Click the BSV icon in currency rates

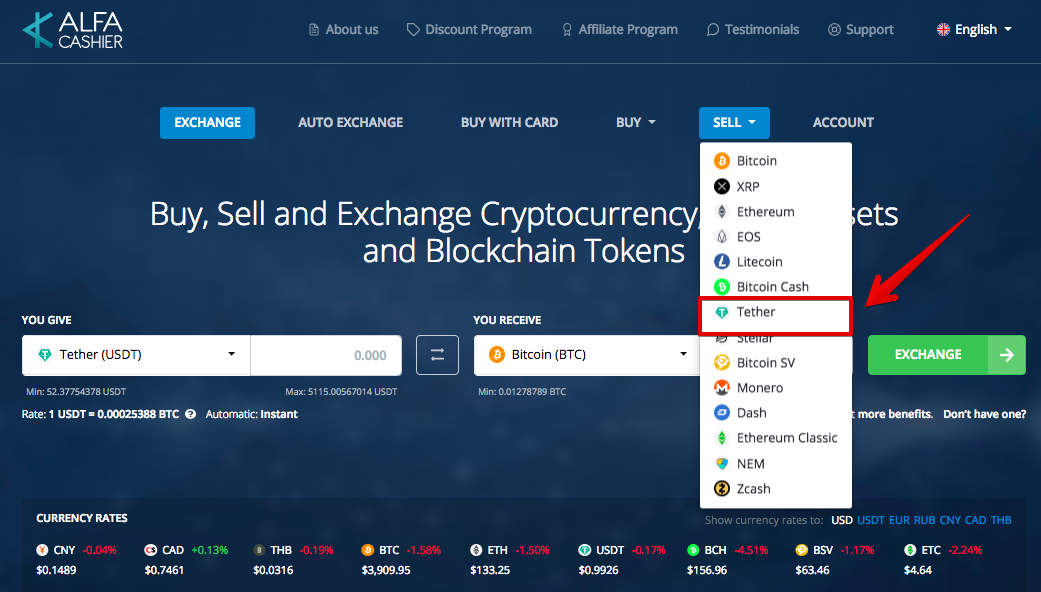click(801, 550)
